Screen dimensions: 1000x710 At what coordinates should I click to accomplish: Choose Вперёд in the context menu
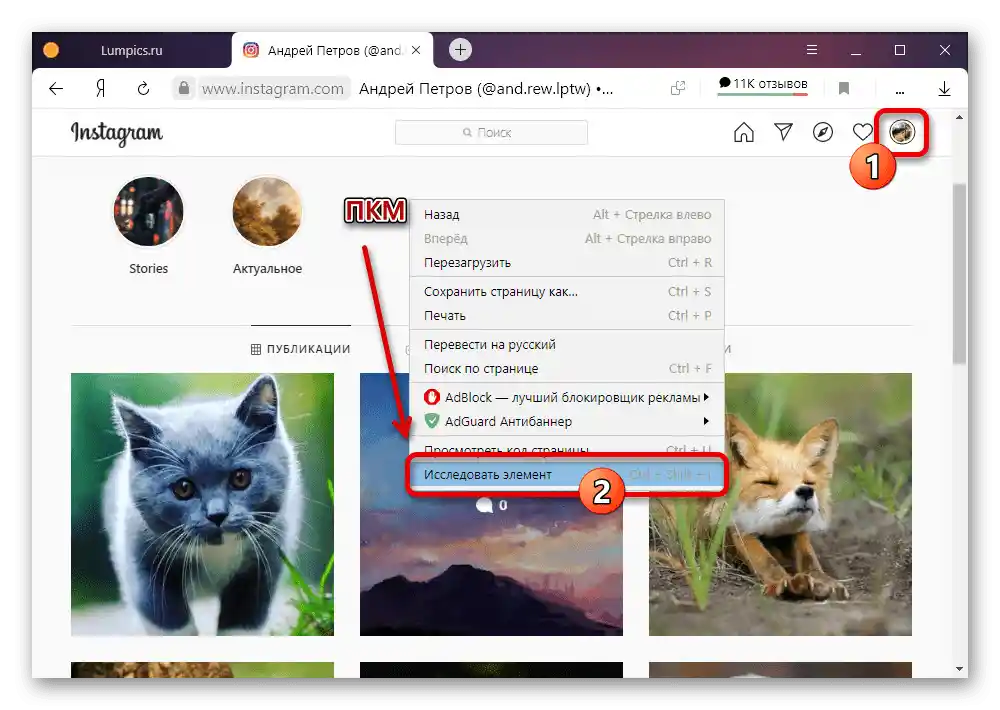pos(567,239)
